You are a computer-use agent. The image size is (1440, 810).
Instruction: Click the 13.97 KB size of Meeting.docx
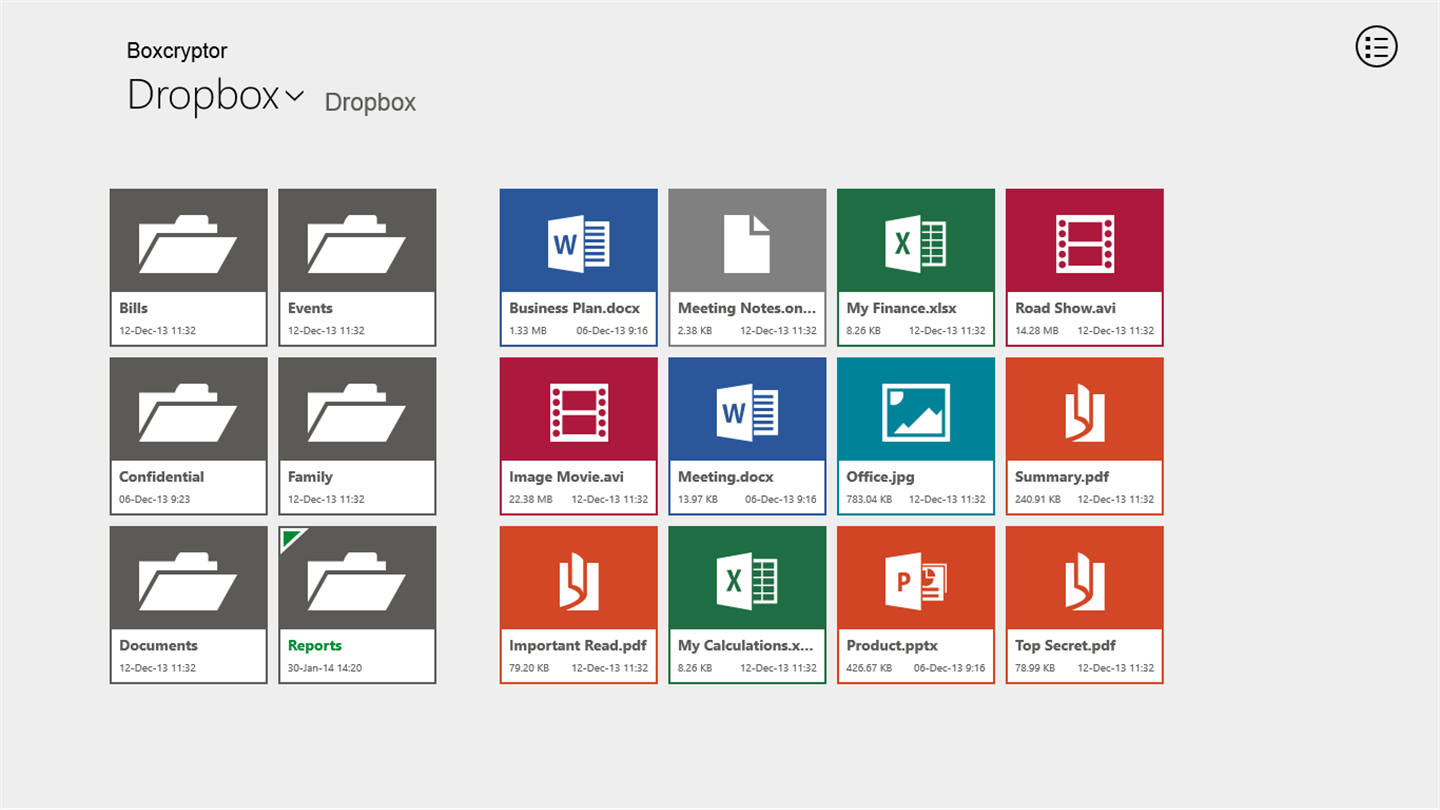pyautogui.click(x=698, y=500)
